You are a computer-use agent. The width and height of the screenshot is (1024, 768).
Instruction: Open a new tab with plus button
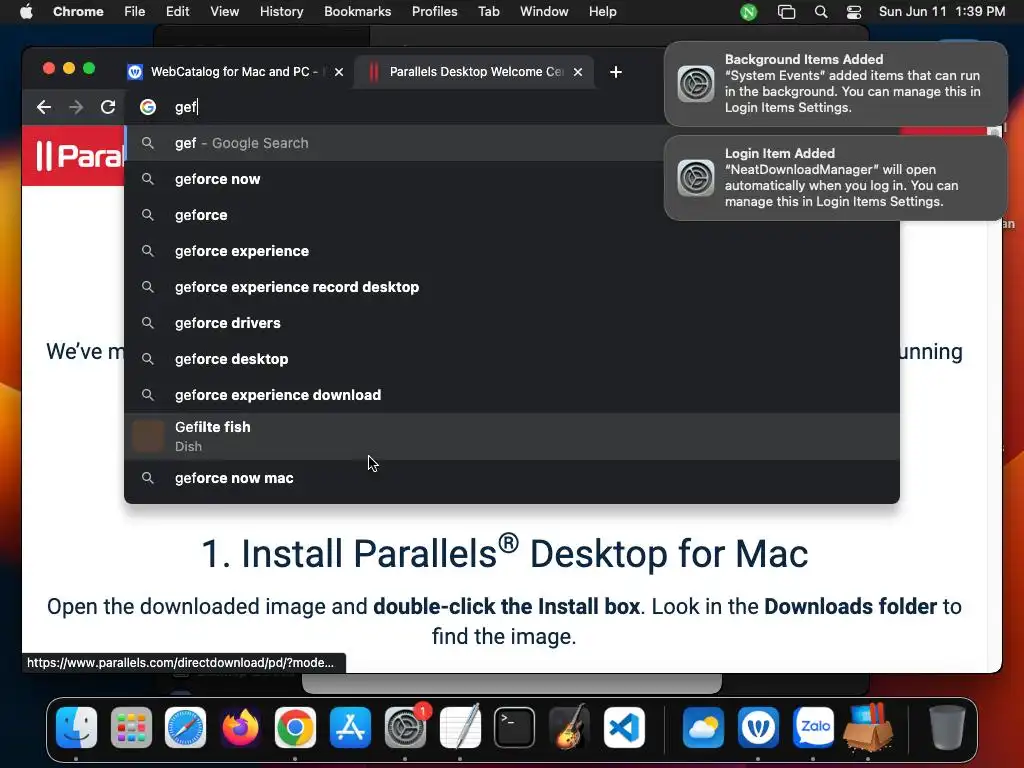pos(615,72)
